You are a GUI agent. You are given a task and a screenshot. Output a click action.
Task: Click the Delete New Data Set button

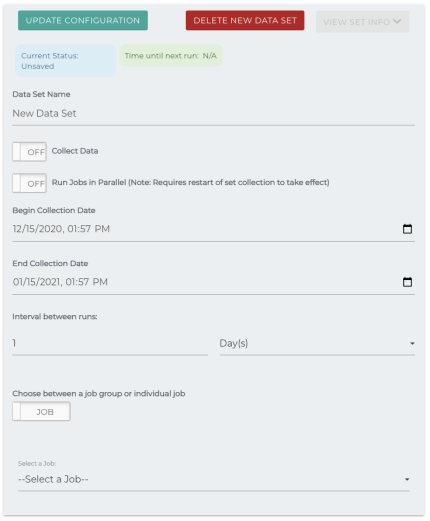pyautogui.click(x=245, y=20)
